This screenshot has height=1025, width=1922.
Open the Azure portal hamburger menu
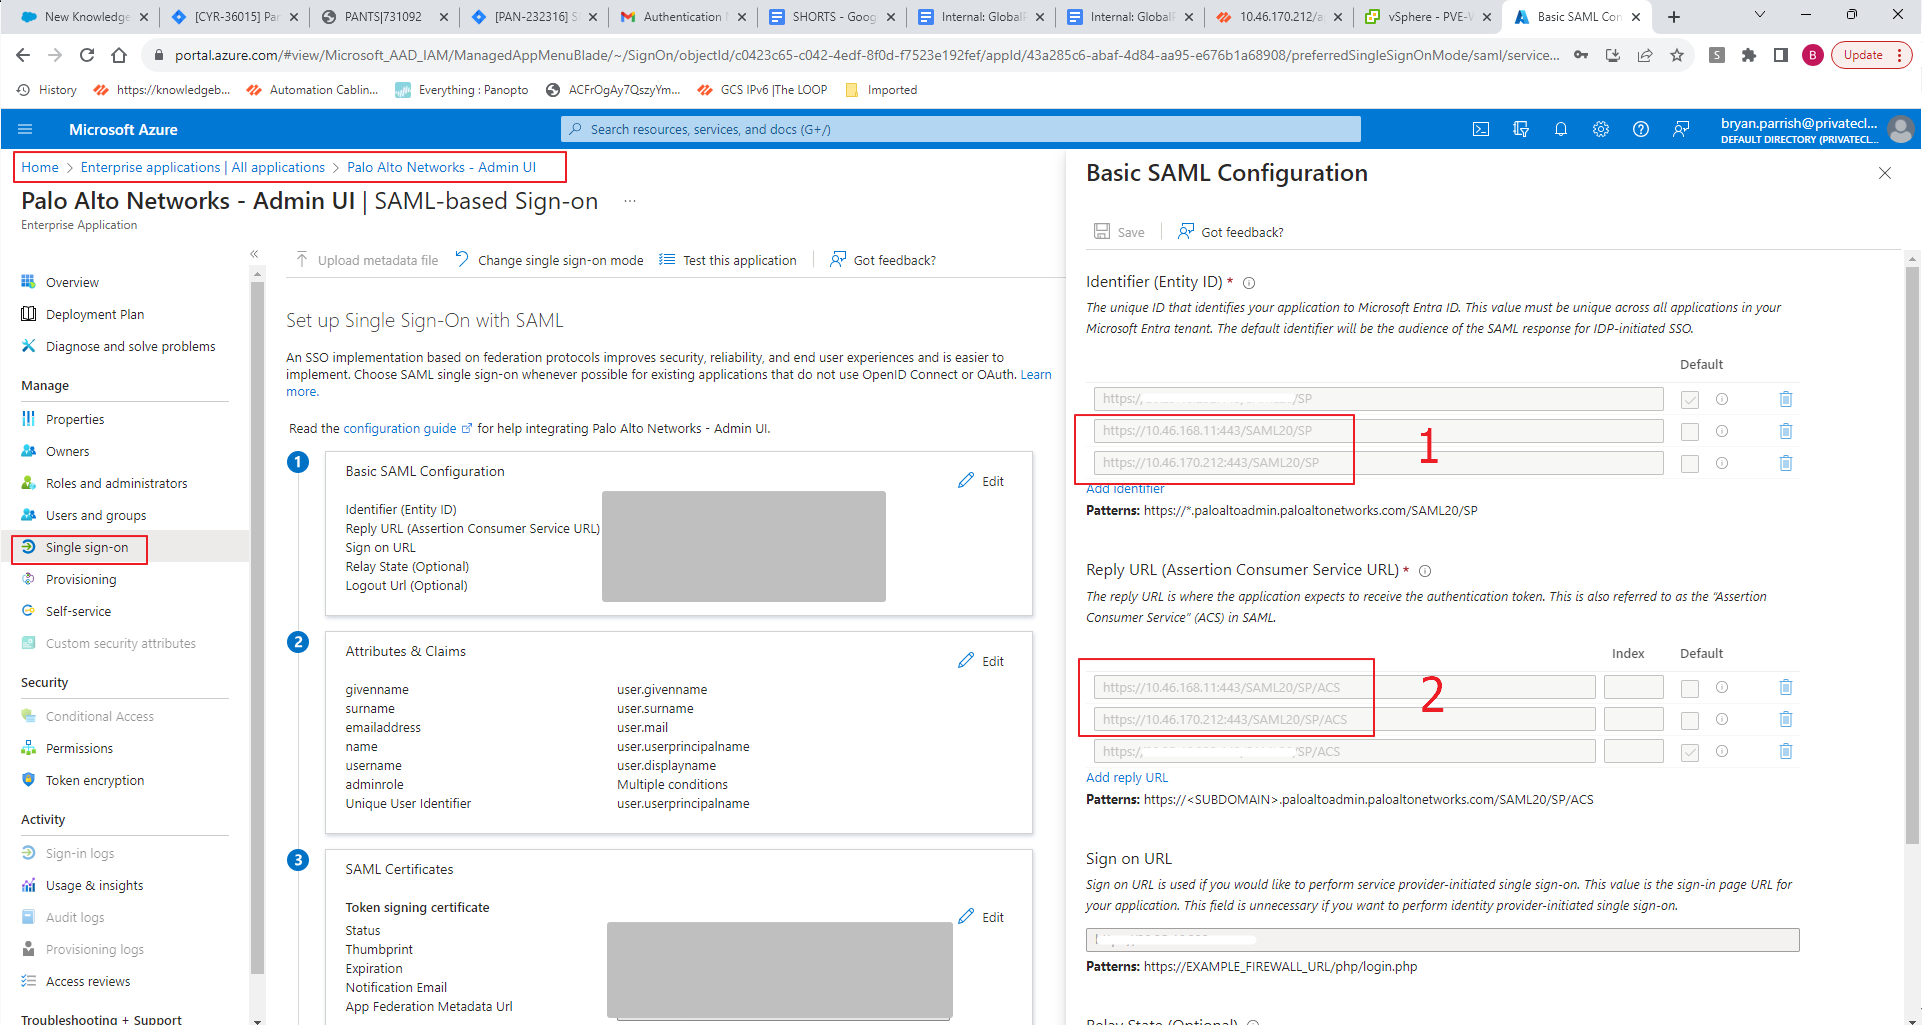[x=25, y=129]
